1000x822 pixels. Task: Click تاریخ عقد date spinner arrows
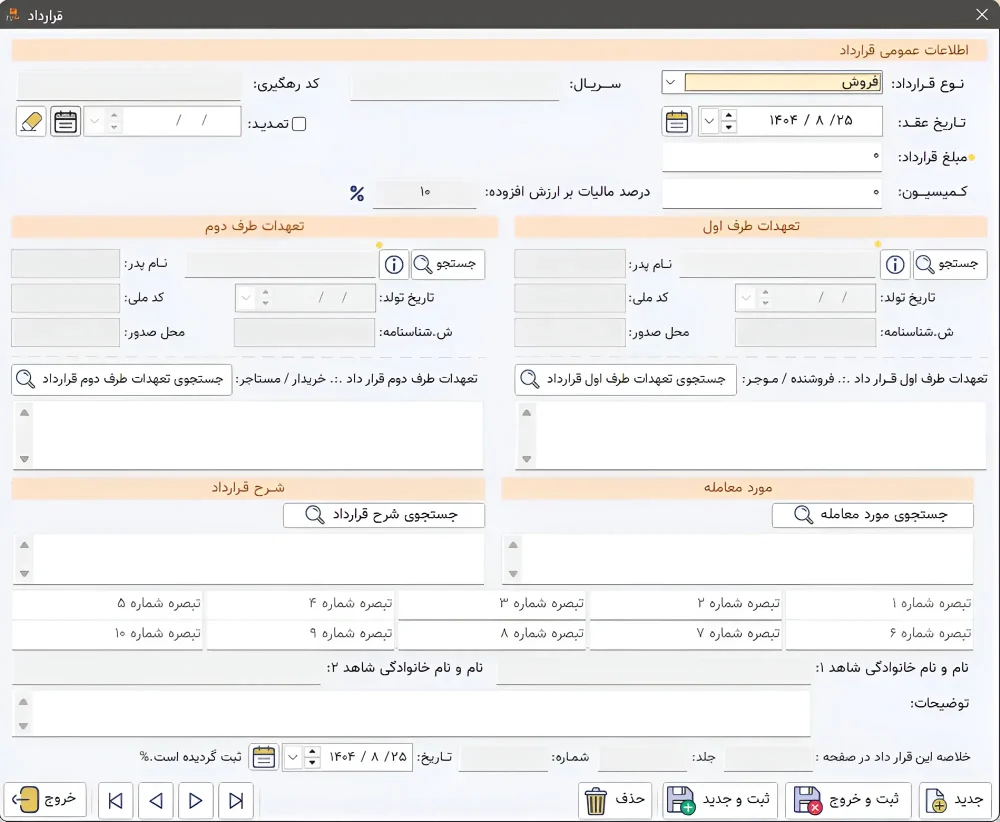[728, 121]
